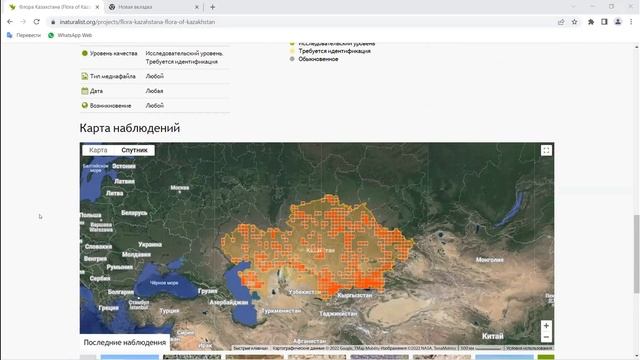Click the Чёрное море label on map

pyautogui.click(x=164, y=283)
